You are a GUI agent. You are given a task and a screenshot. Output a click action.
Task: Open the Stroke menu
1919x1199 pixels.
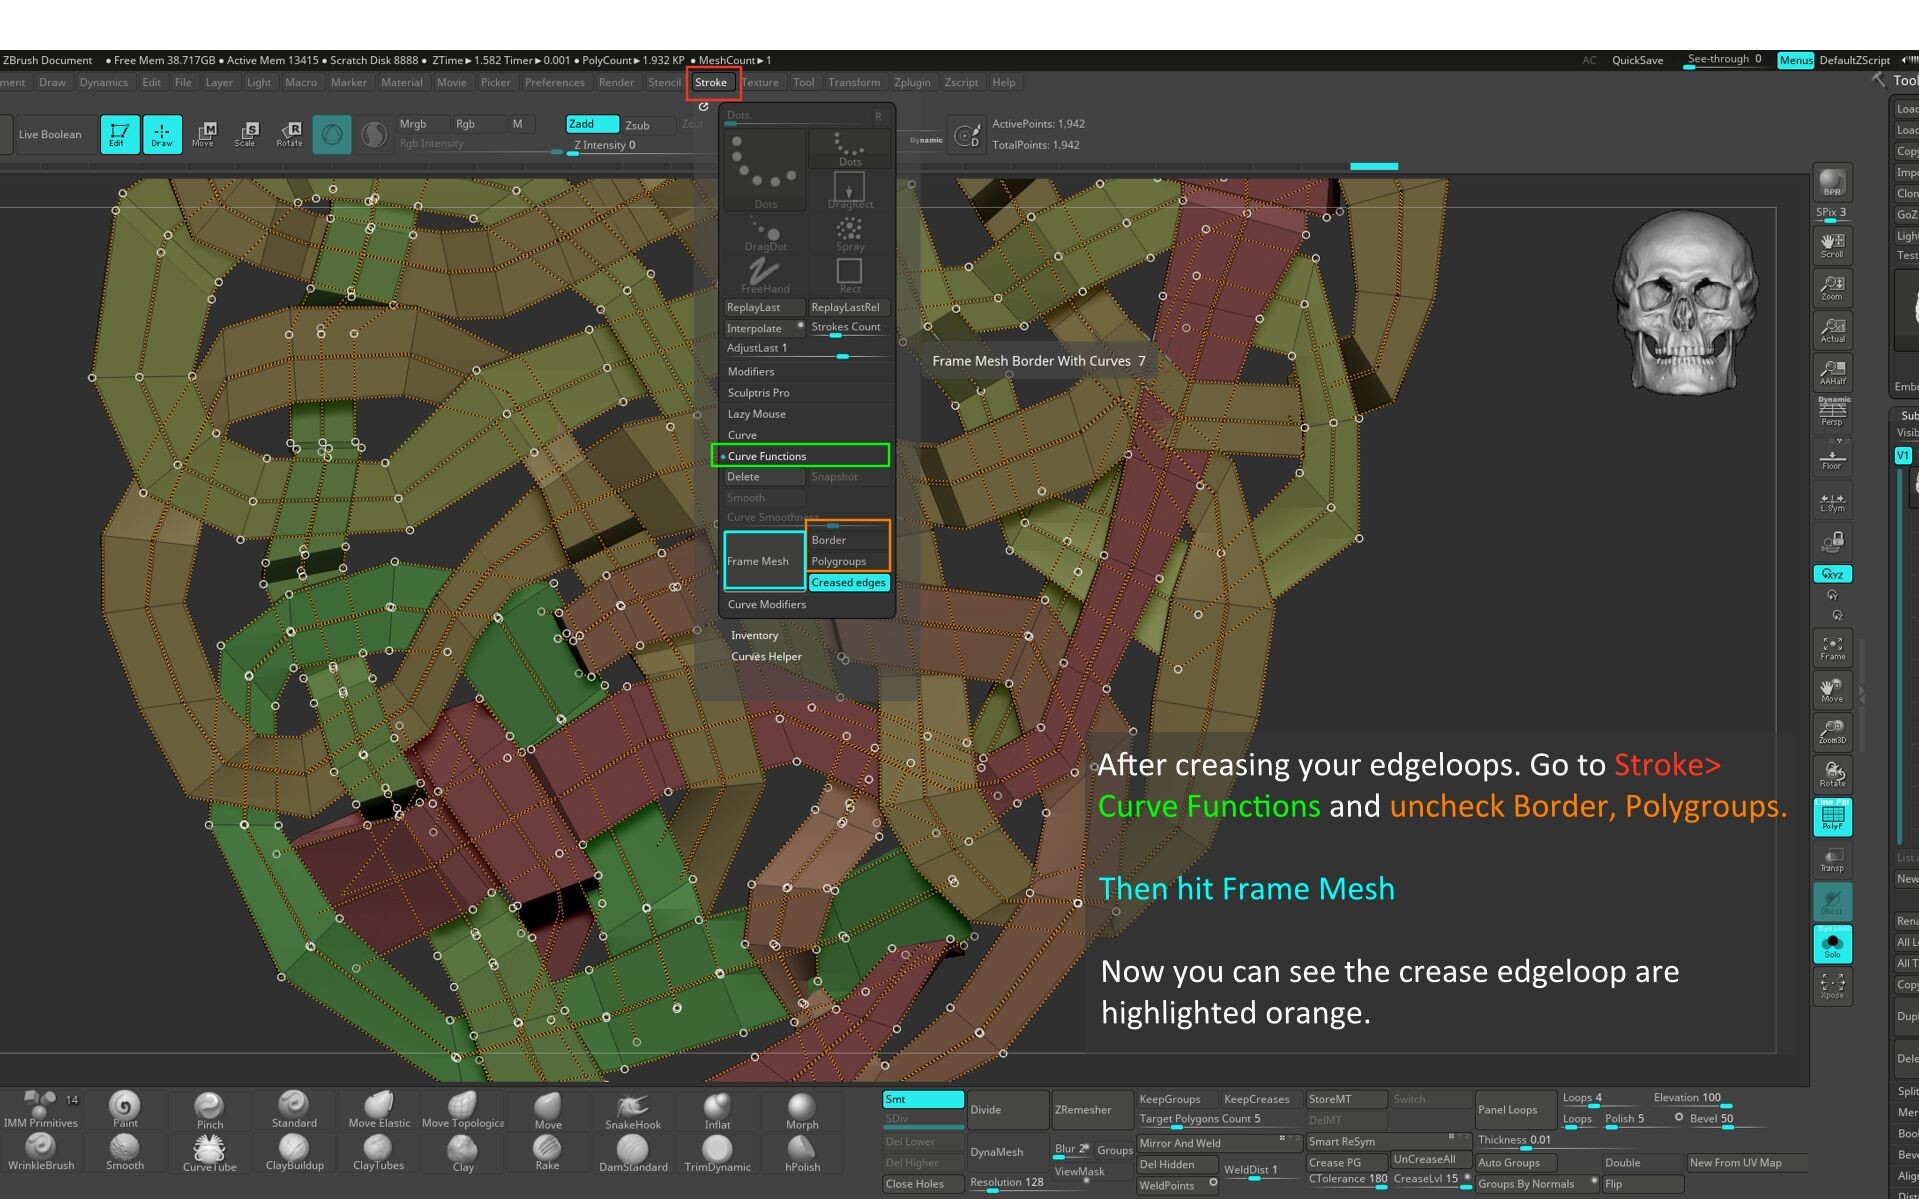pos(712,83)
